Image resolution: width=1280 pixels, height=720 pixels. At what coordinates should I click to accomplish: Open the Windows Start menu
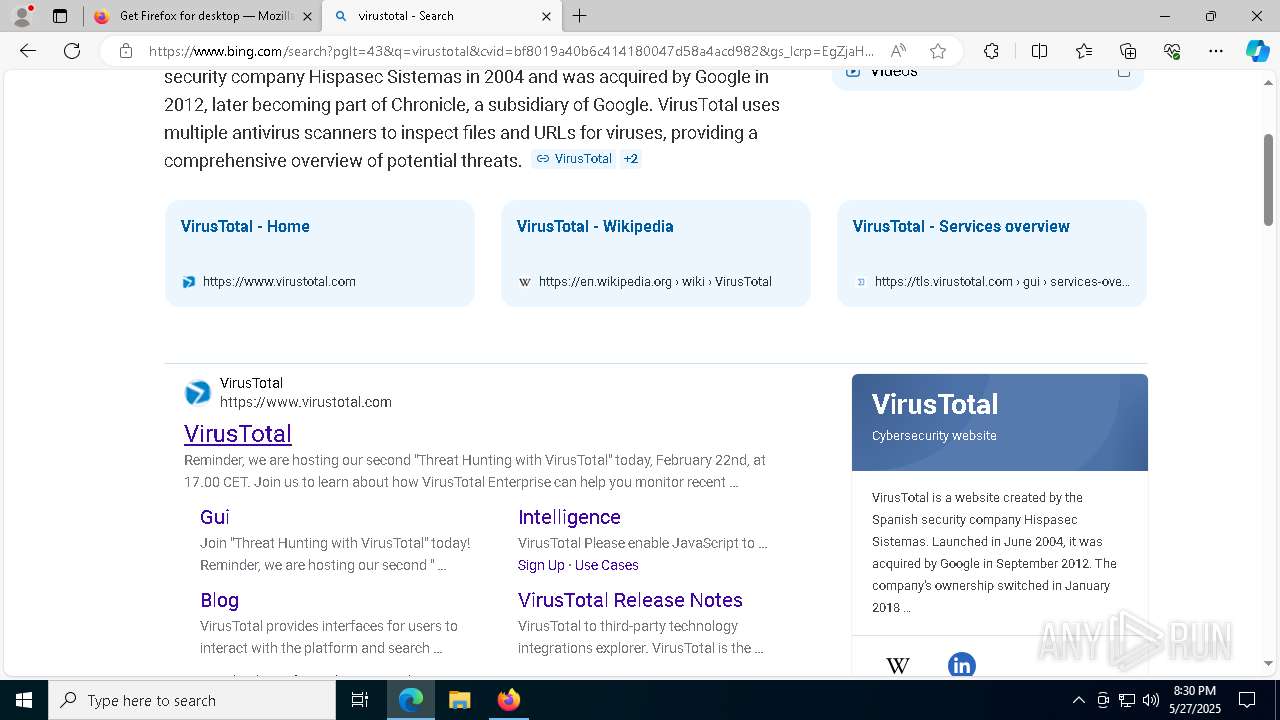(24, 700)
